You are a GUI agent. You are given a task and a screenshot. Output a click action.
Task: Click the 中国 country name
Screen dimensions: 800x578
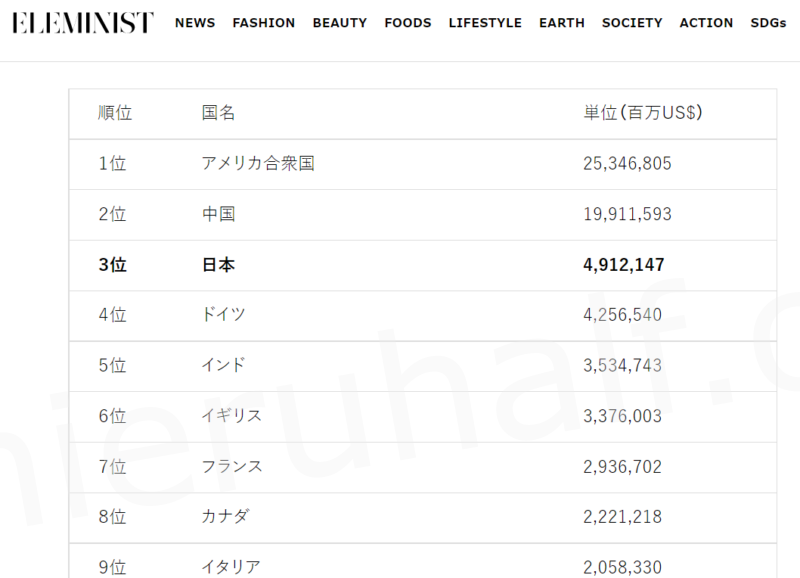pos(219,214)
